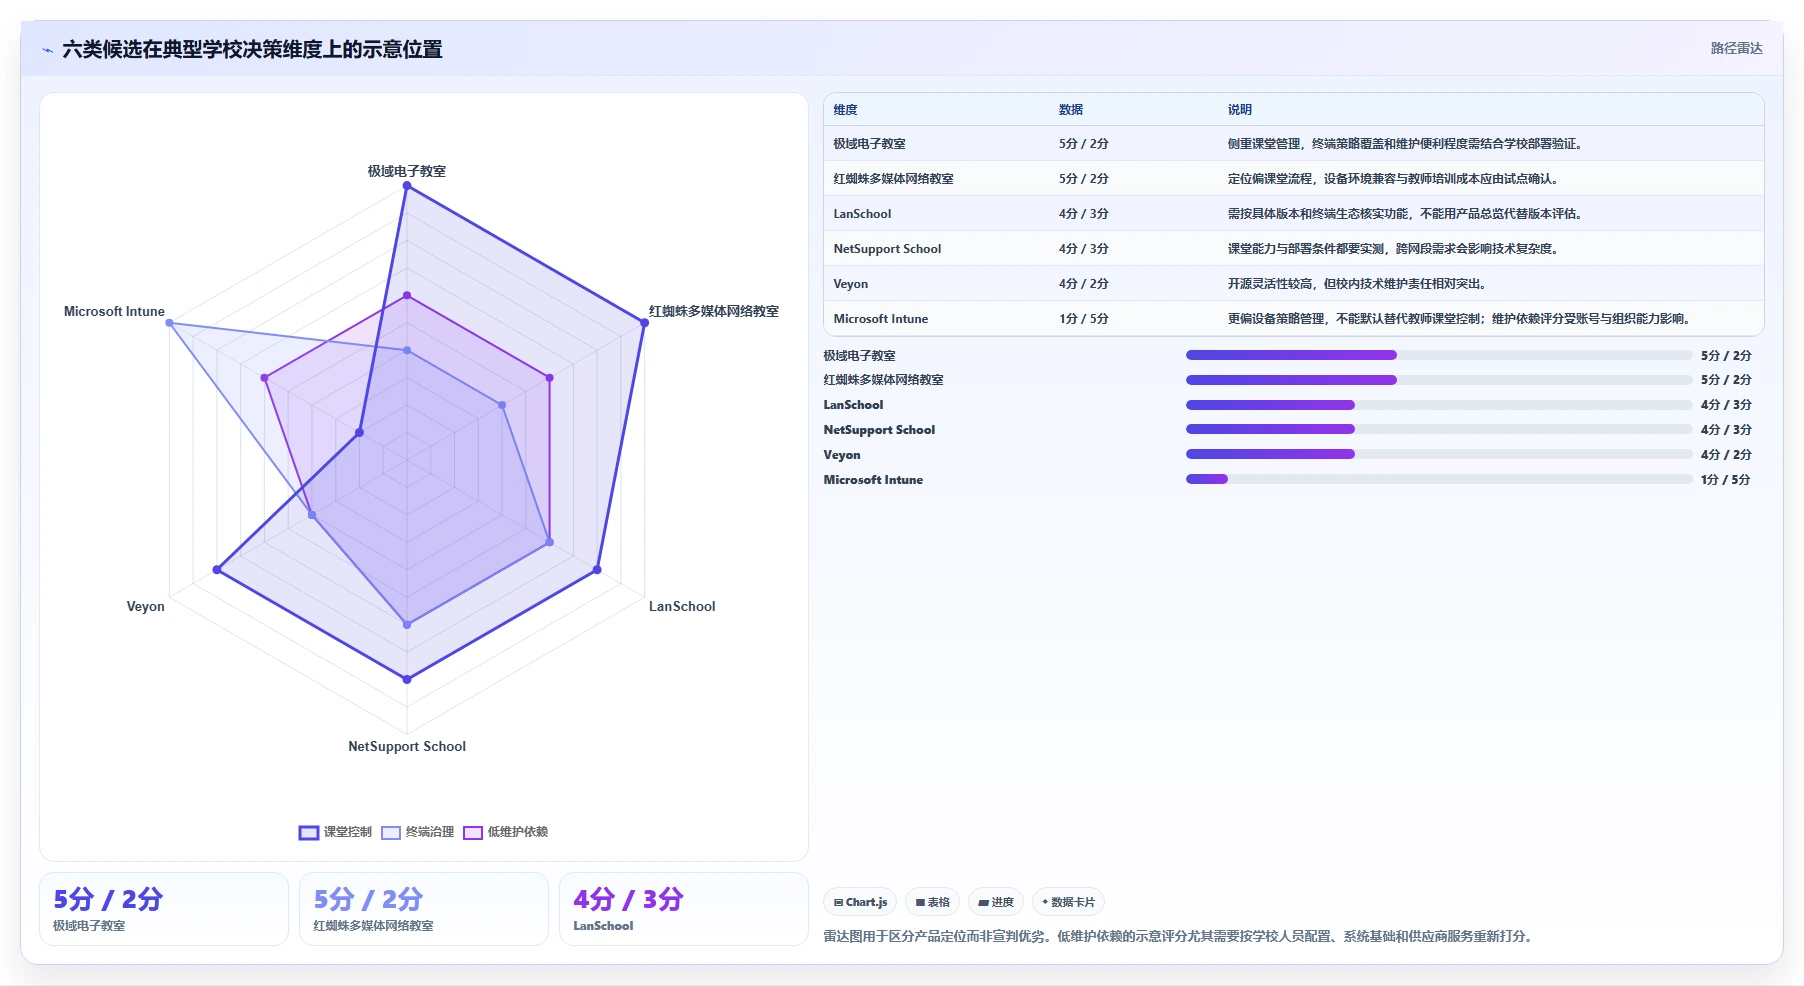Click the LanSchool progress bar
Viewport: 1804px width, 986px height.
(1439, 405)
